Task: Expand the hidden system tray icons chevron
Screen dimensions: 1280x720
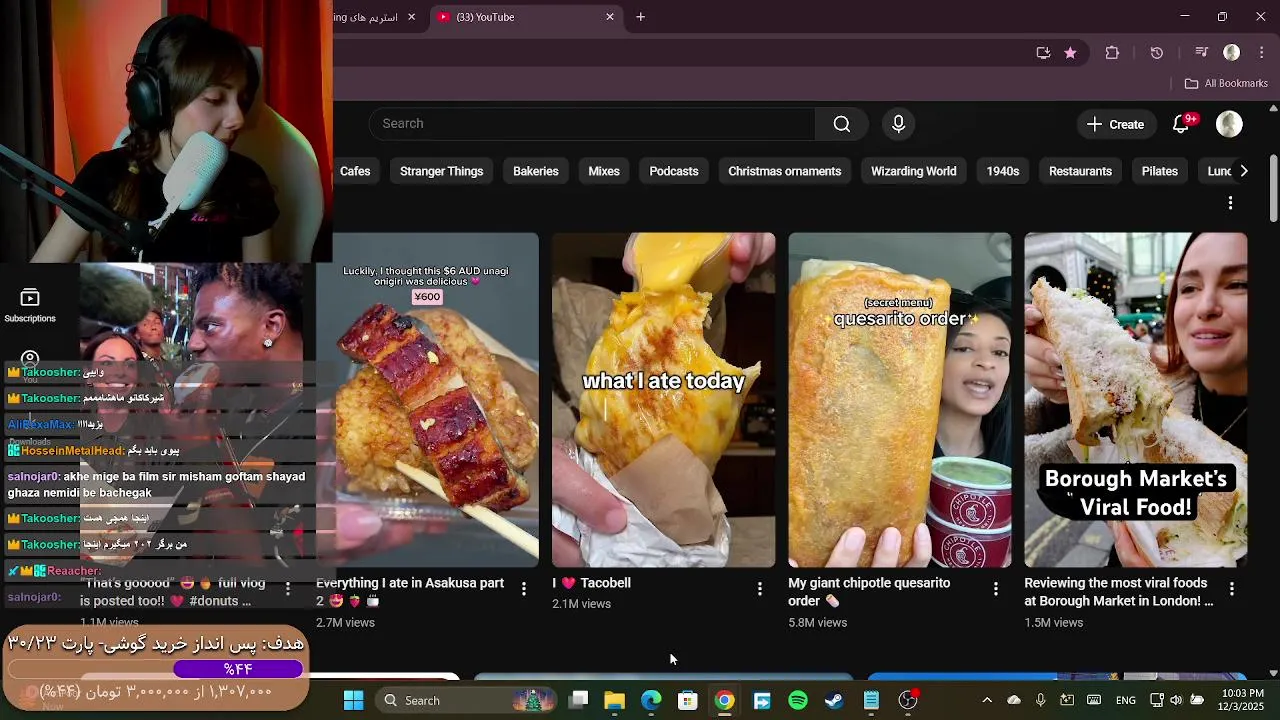Action: coord(987,700)
